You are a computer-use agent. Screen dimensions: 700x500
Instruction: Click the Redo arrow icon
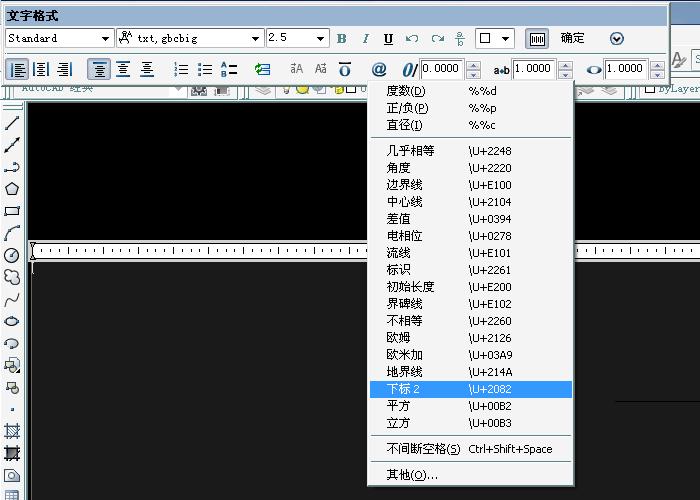[438, 39]
